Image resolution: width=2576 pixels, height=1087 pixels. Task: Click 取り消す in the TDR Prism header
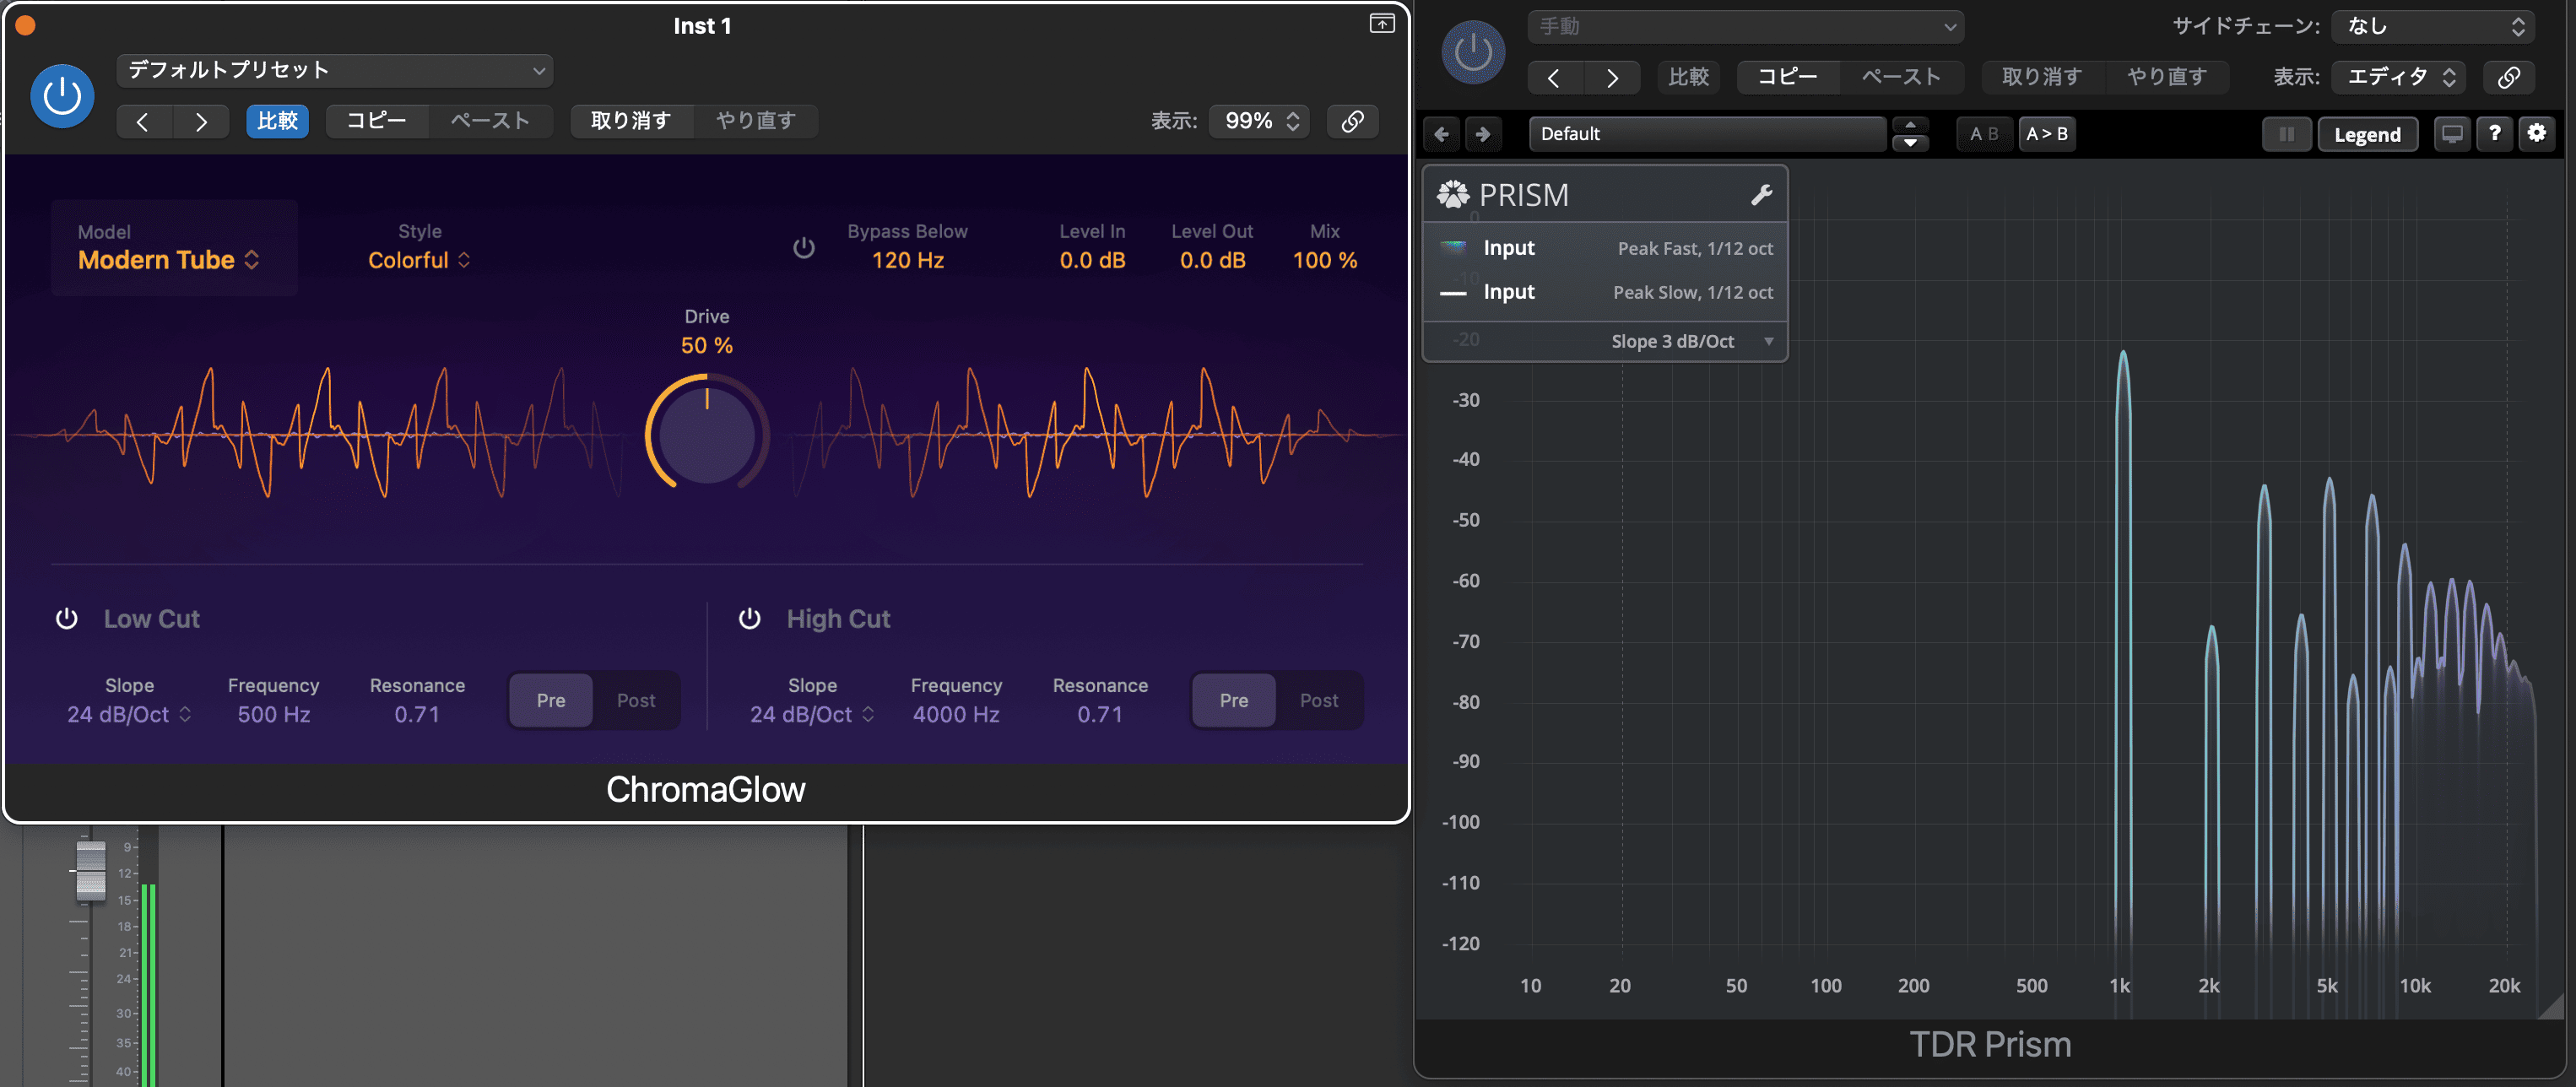click(2042, 77)
